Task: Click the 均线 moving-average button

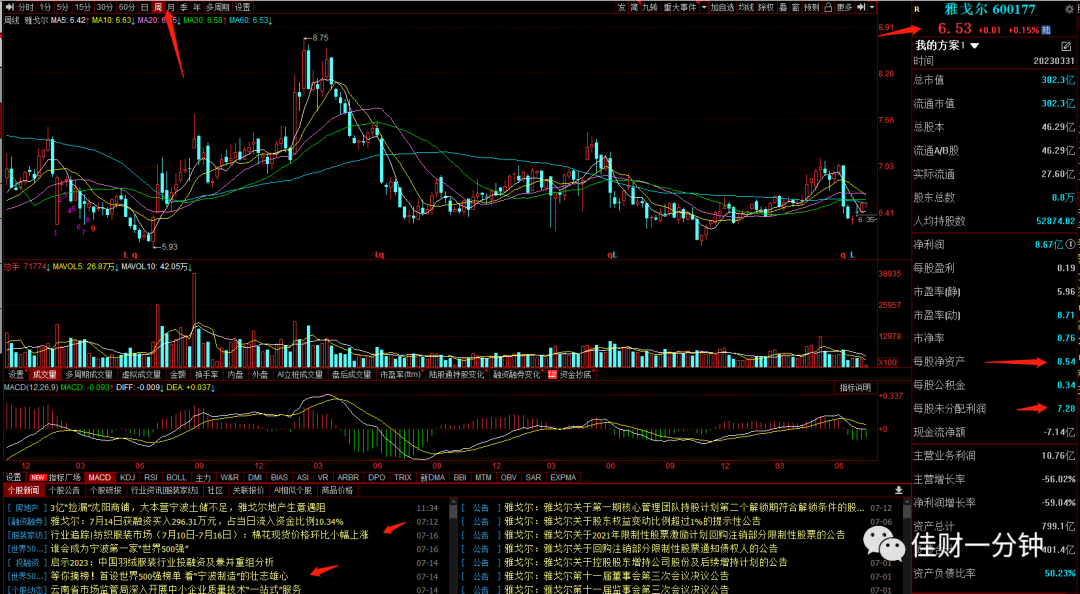Action: [x=746, y=7]
